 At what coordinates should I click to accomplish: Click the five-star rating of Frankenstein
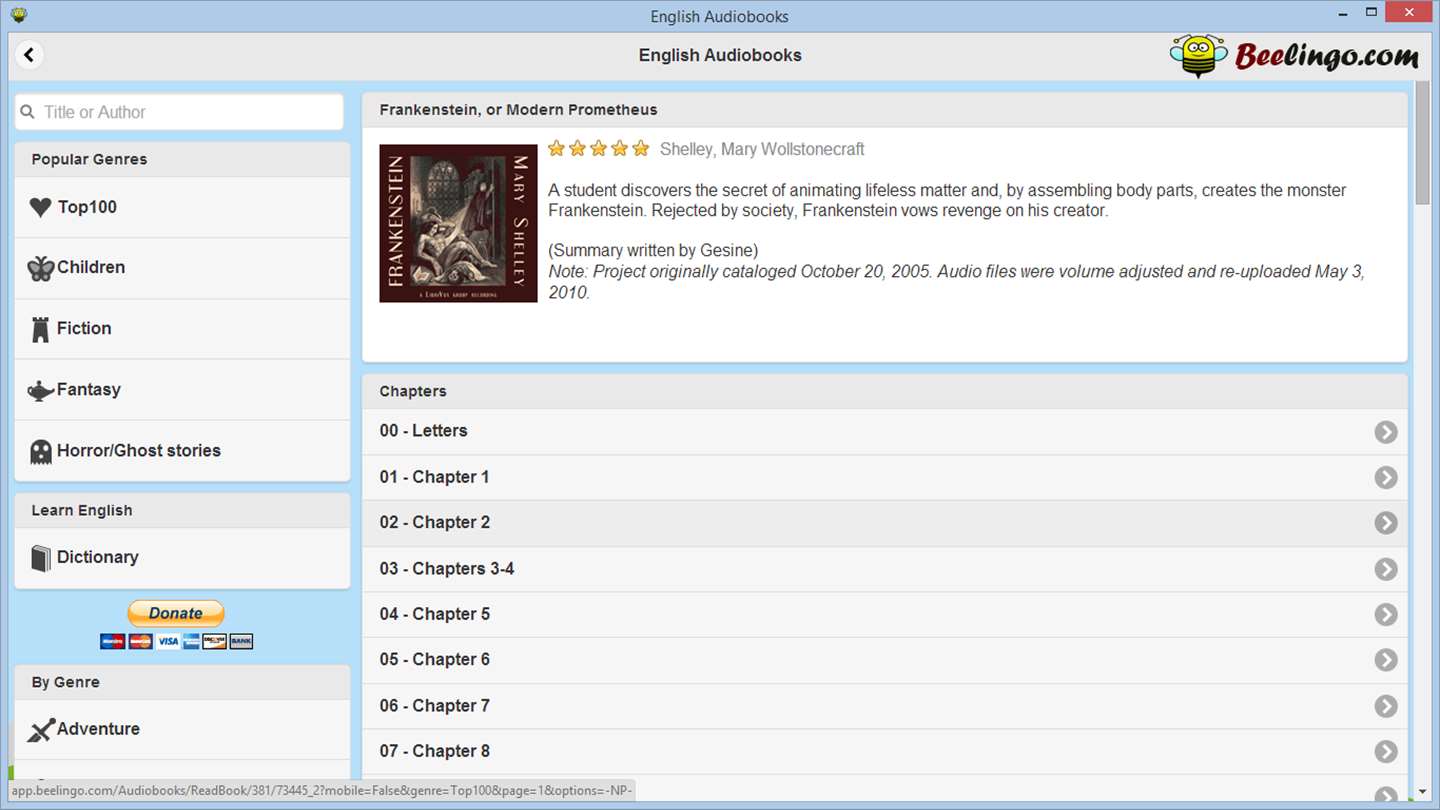coord(598,149)
